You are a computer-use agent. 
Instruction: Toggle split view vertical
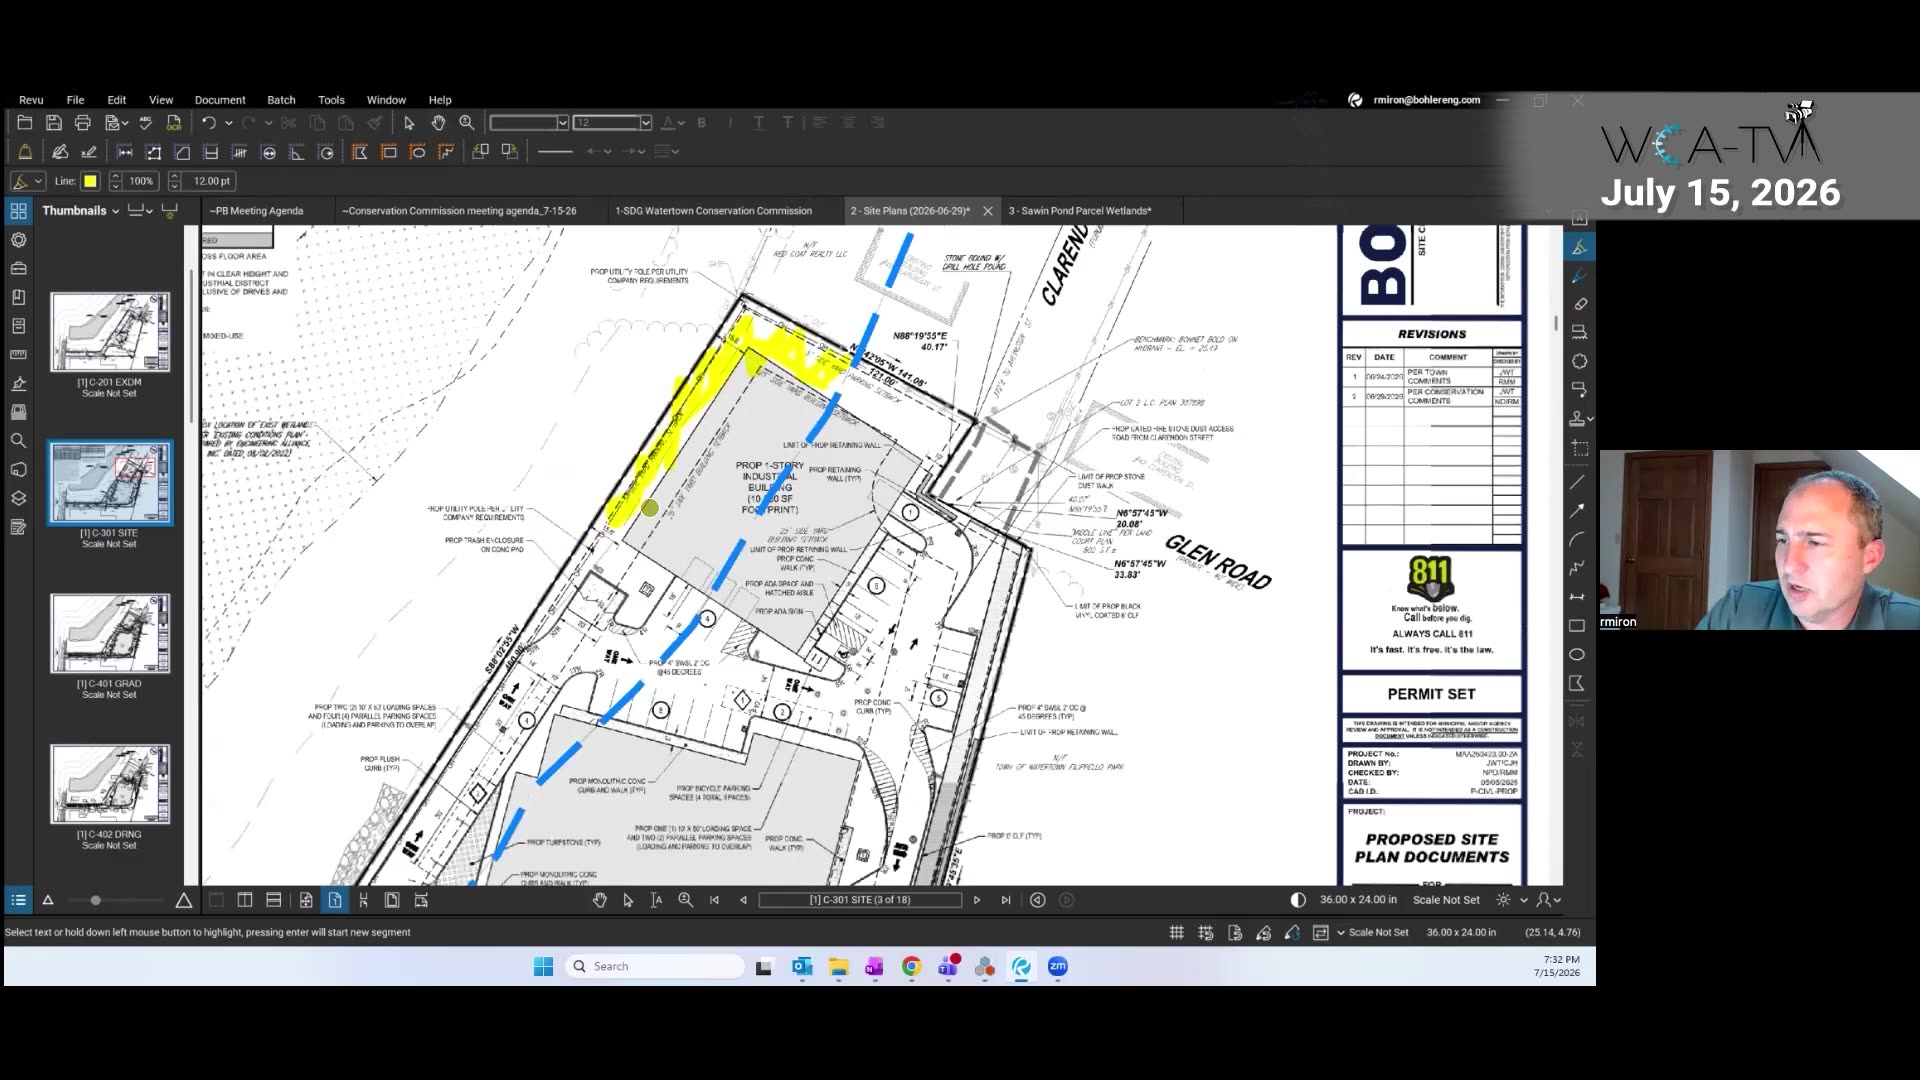[x=245, y=900]
